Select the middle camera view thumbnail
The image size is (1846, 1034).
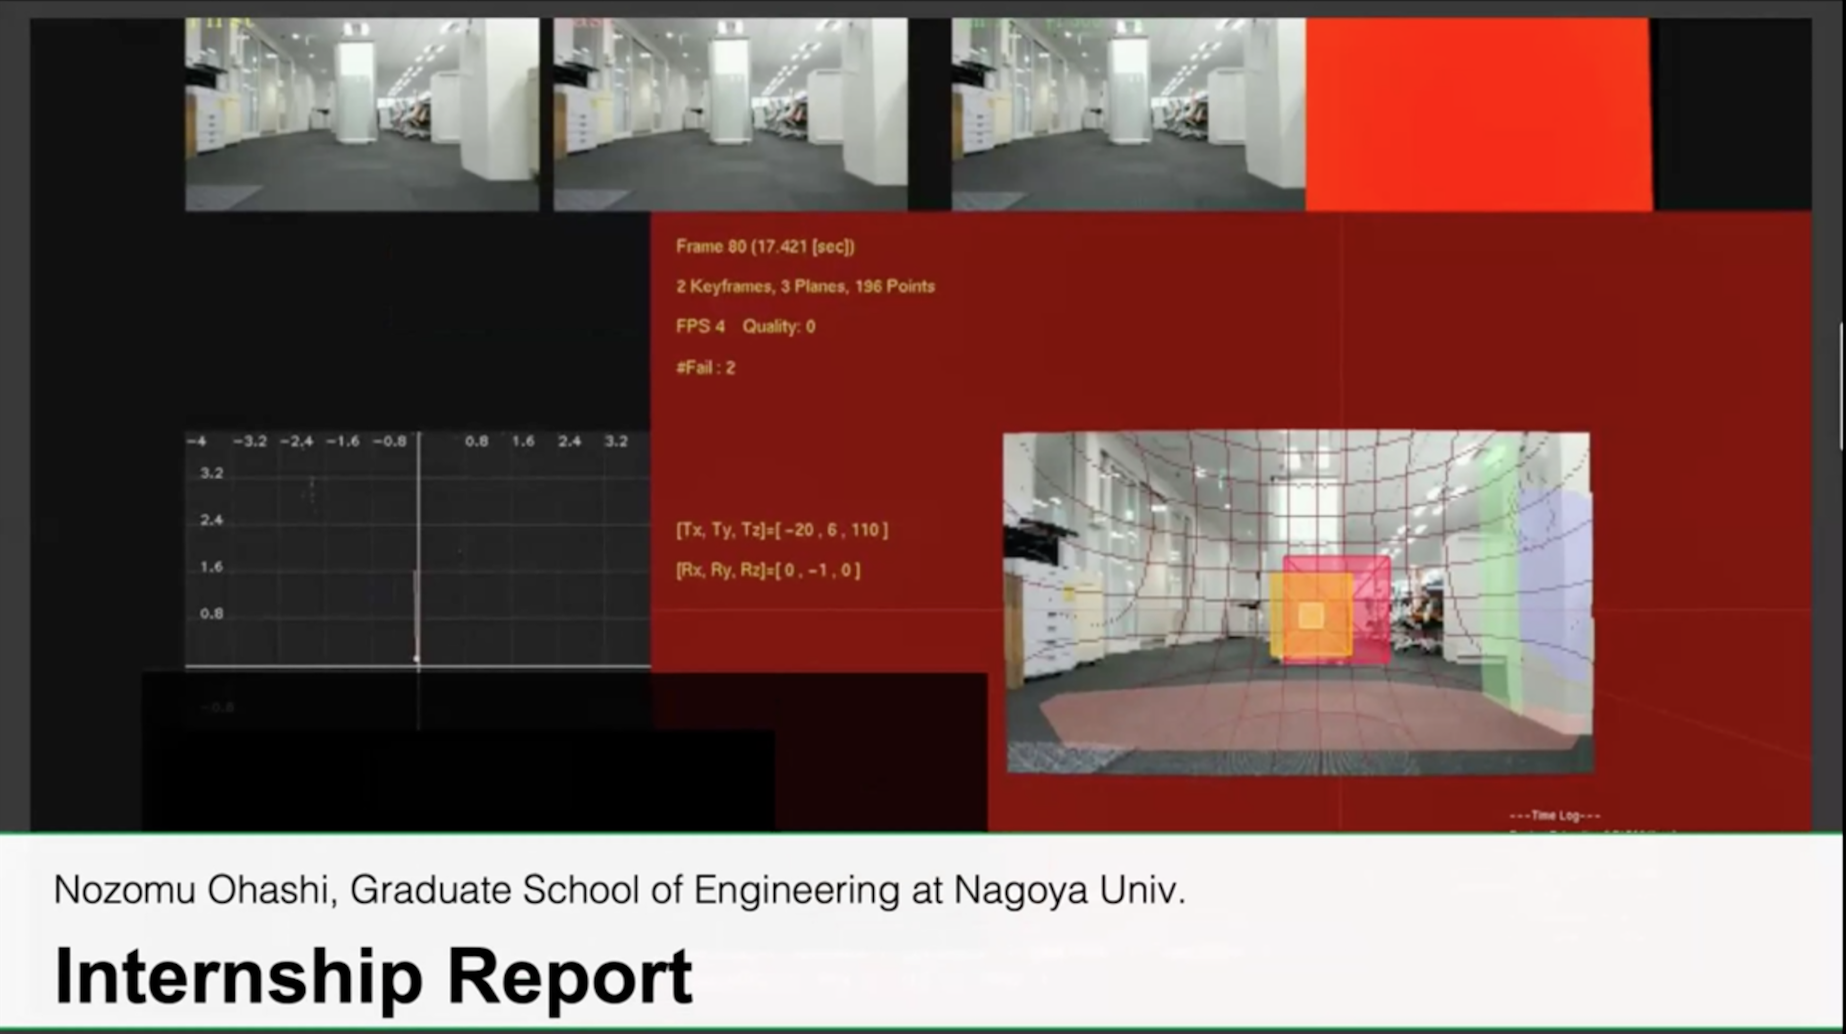pyautogui.click(x=730, y=114)
